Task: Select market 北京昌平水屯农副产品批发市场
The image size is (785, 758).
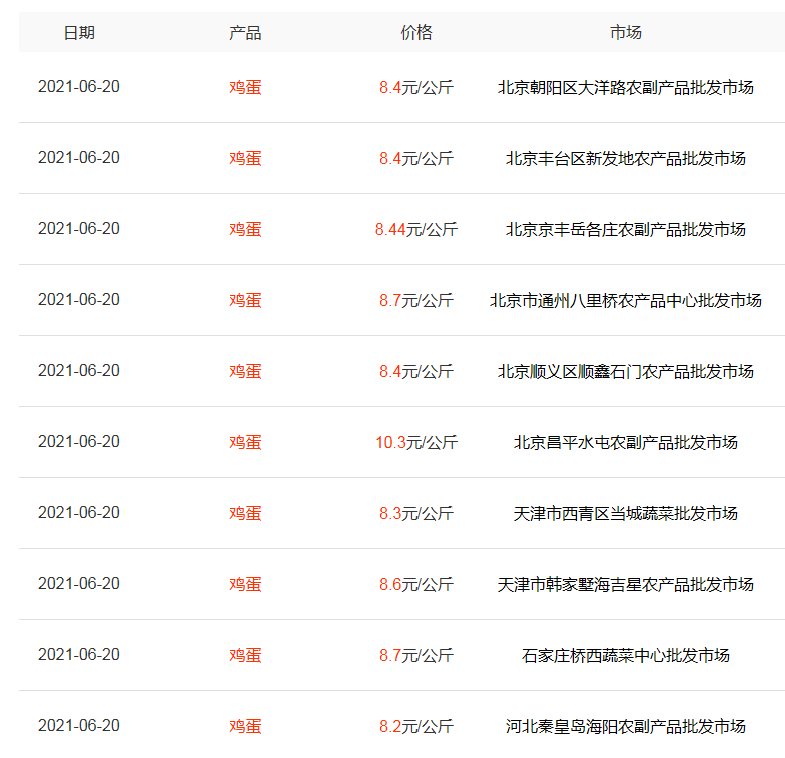Action: [x=625, y=443]
